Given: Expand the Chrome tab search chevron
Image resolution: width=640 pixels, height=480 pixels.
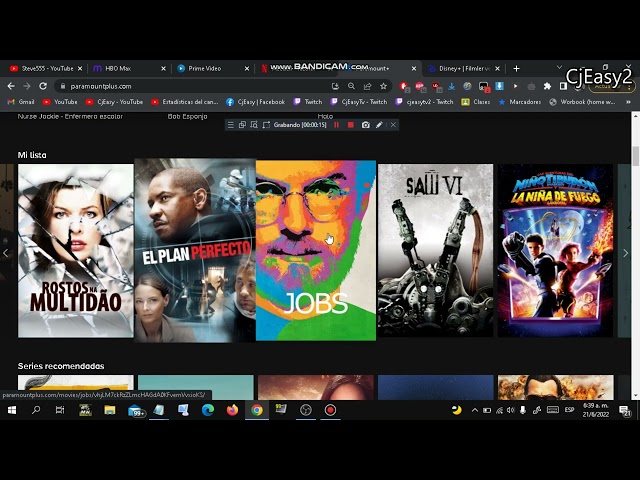Looking at the screenshot, I should click(560, 67).
